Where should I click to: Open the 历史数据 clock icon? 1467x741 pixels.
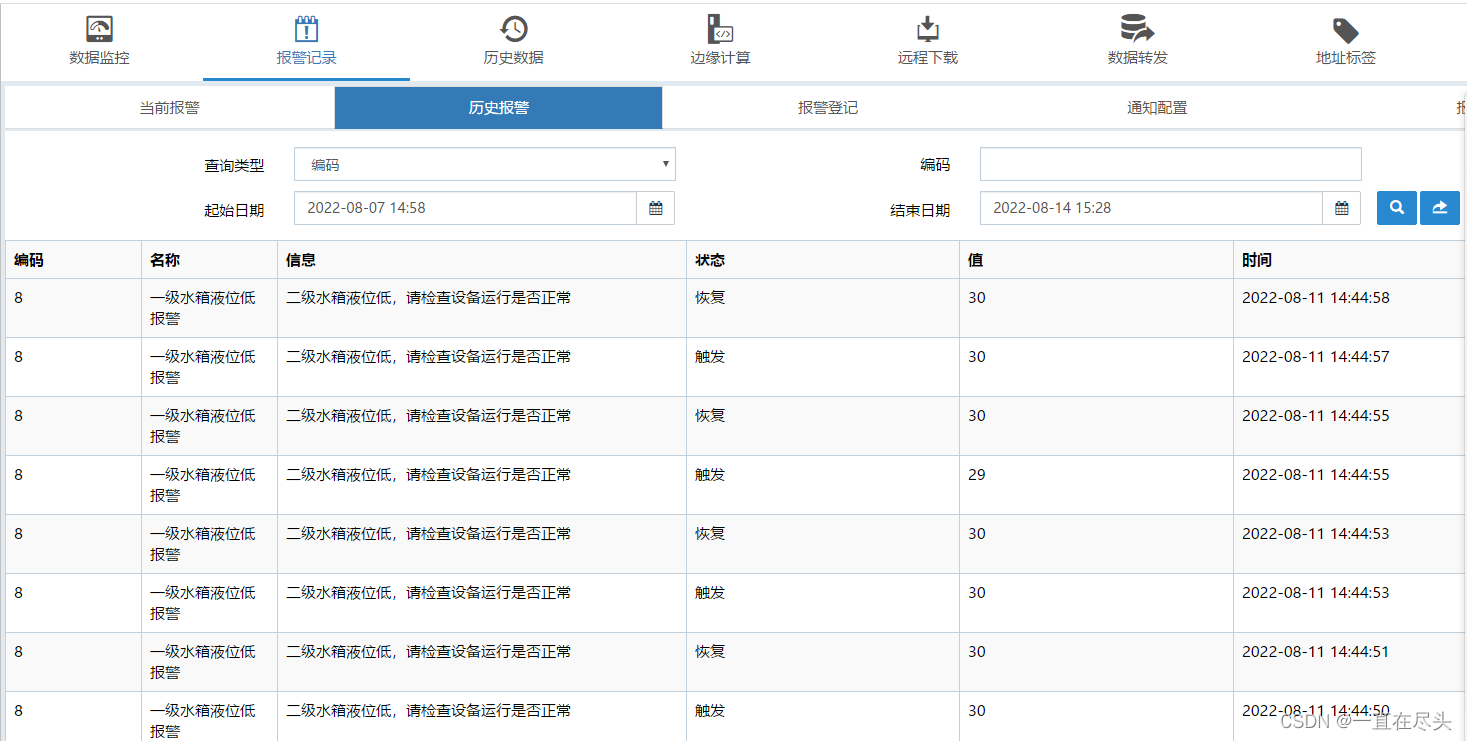513,29
